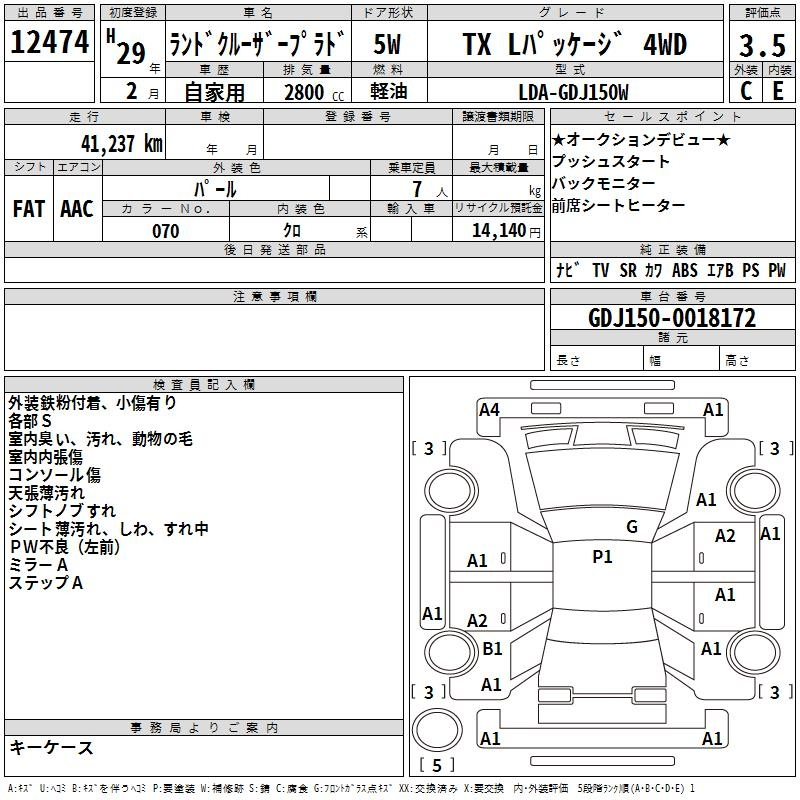Viewport: 800px width, 800px height.
Task: Select the overall score 3.5
Action: [761, 45]
